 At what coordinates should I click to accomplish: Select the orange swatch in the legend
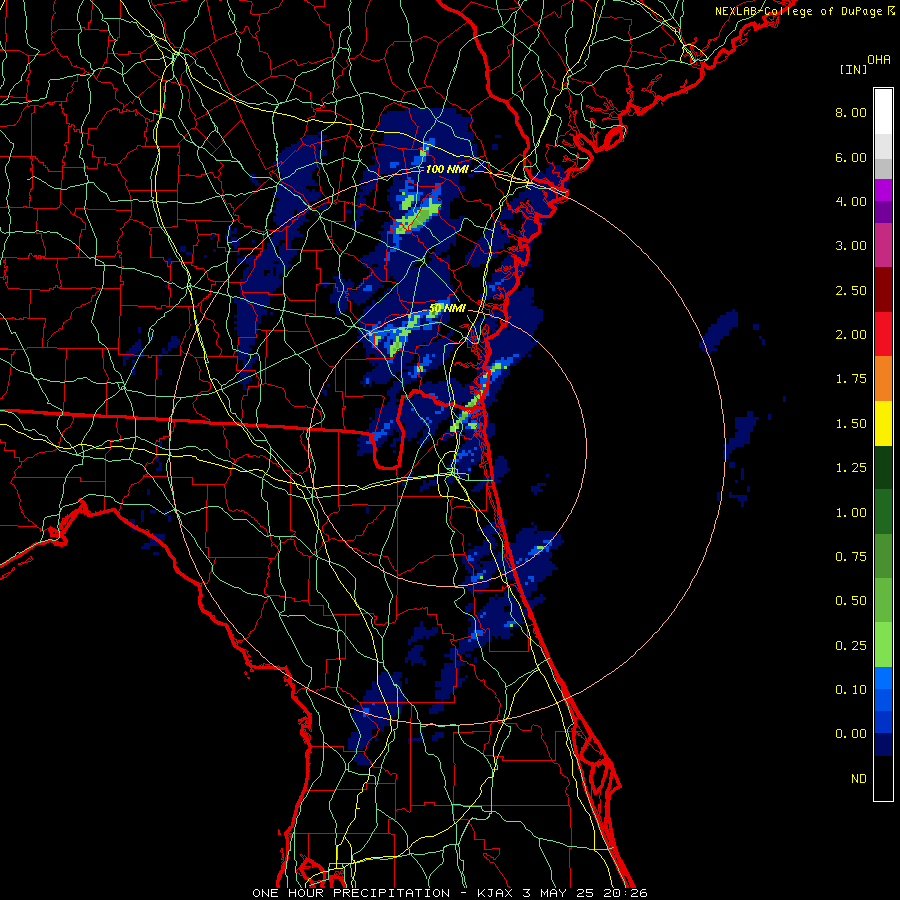pos(883,379)
